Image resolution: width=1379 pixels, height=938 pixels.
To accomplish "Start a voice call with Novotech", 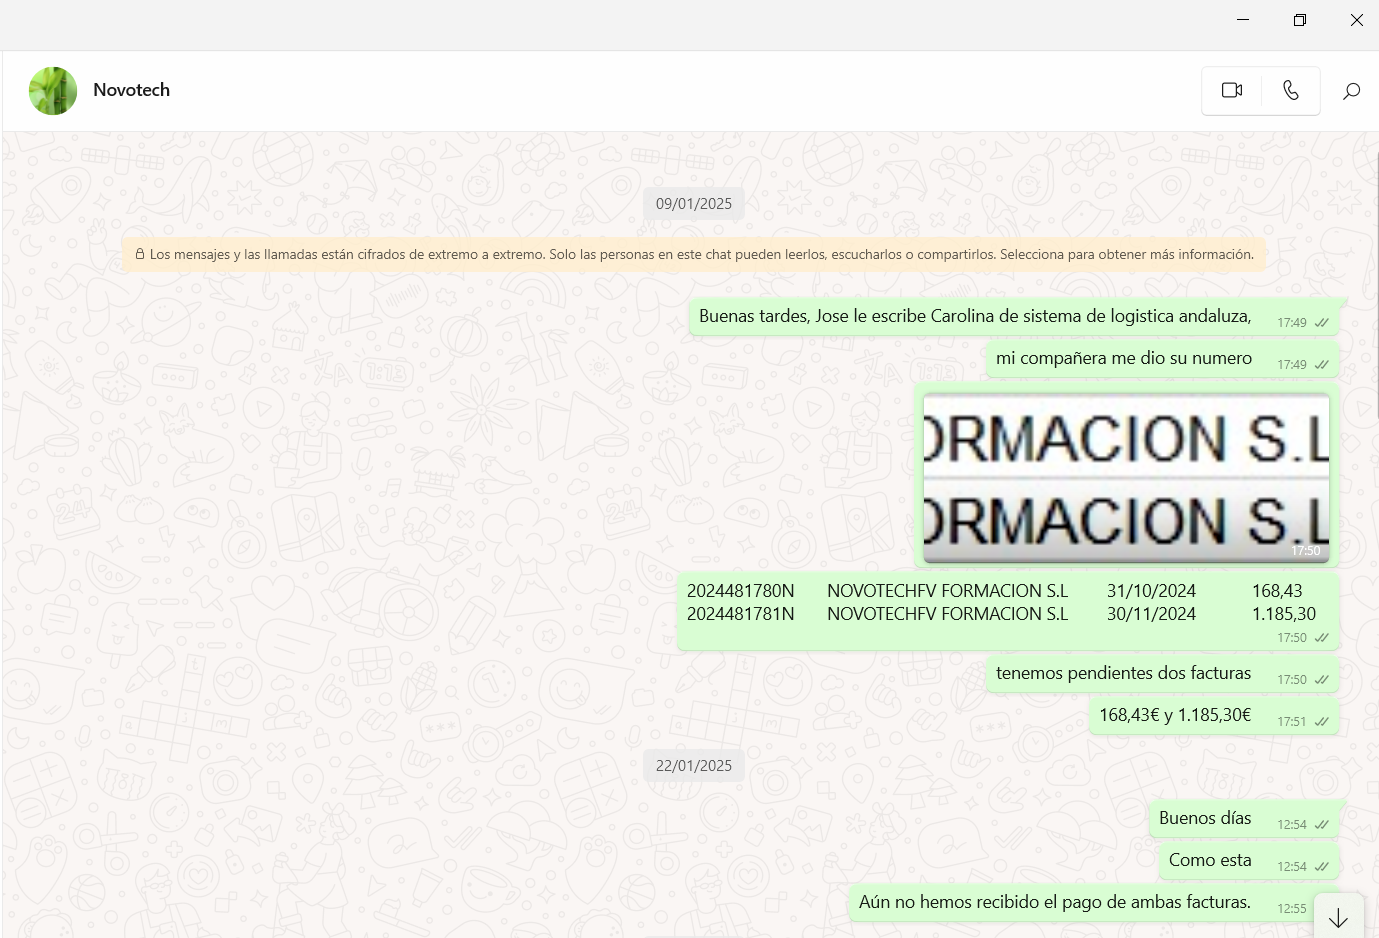I will point(1290,90).
